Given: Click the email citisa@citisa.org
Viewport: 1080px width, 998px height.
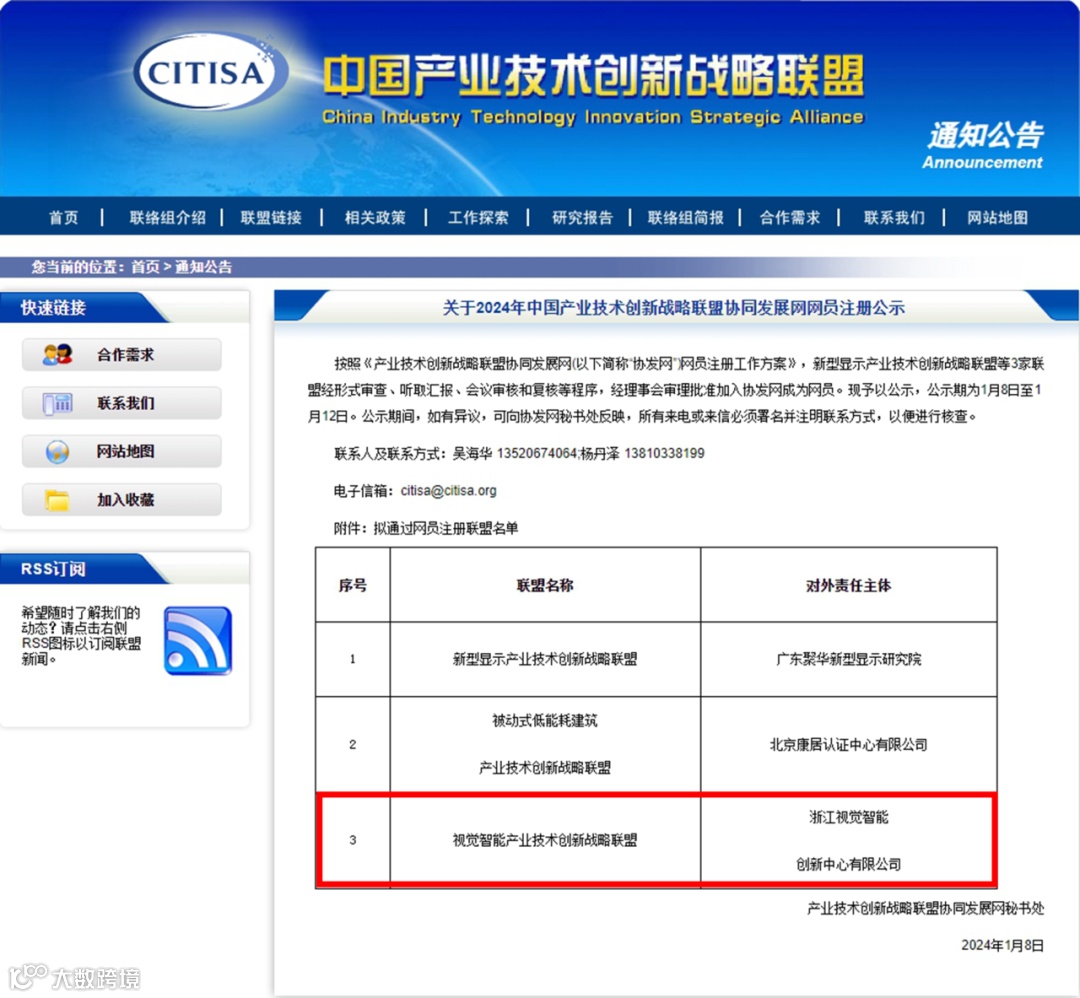Looking at the screenshot, I should tap(448, 490).
